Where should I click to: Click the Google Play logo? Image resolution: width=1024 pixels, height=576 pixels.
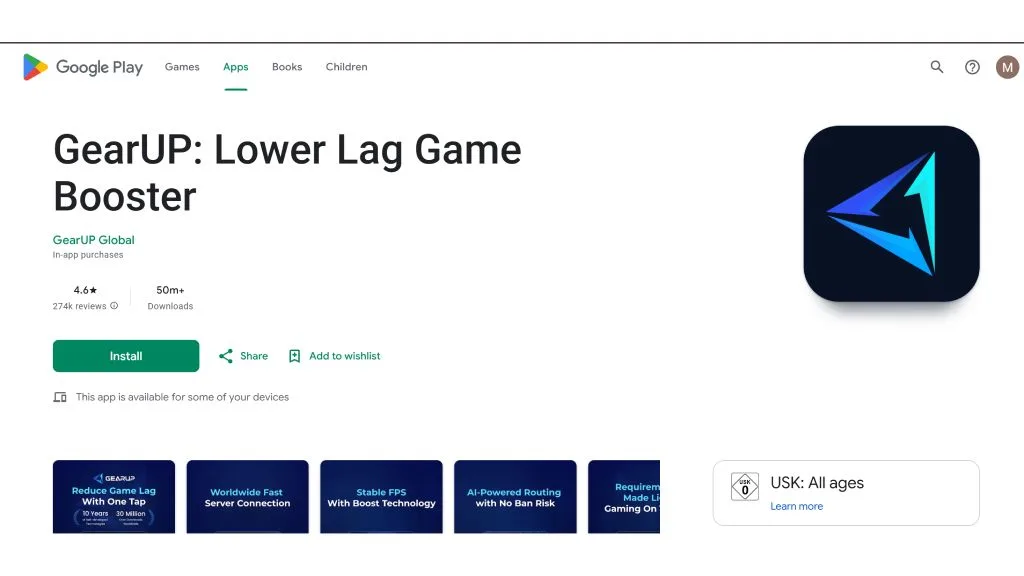click(83, 67)
